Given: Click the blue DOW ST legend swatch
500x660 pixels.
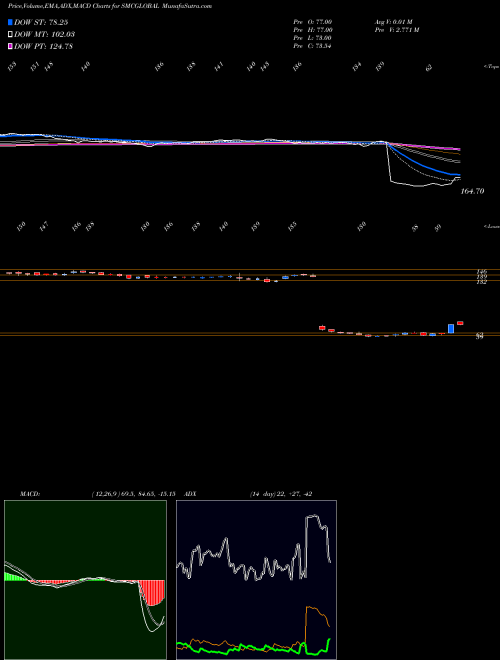Looking at the screenshot, I should tap(10, 22).
